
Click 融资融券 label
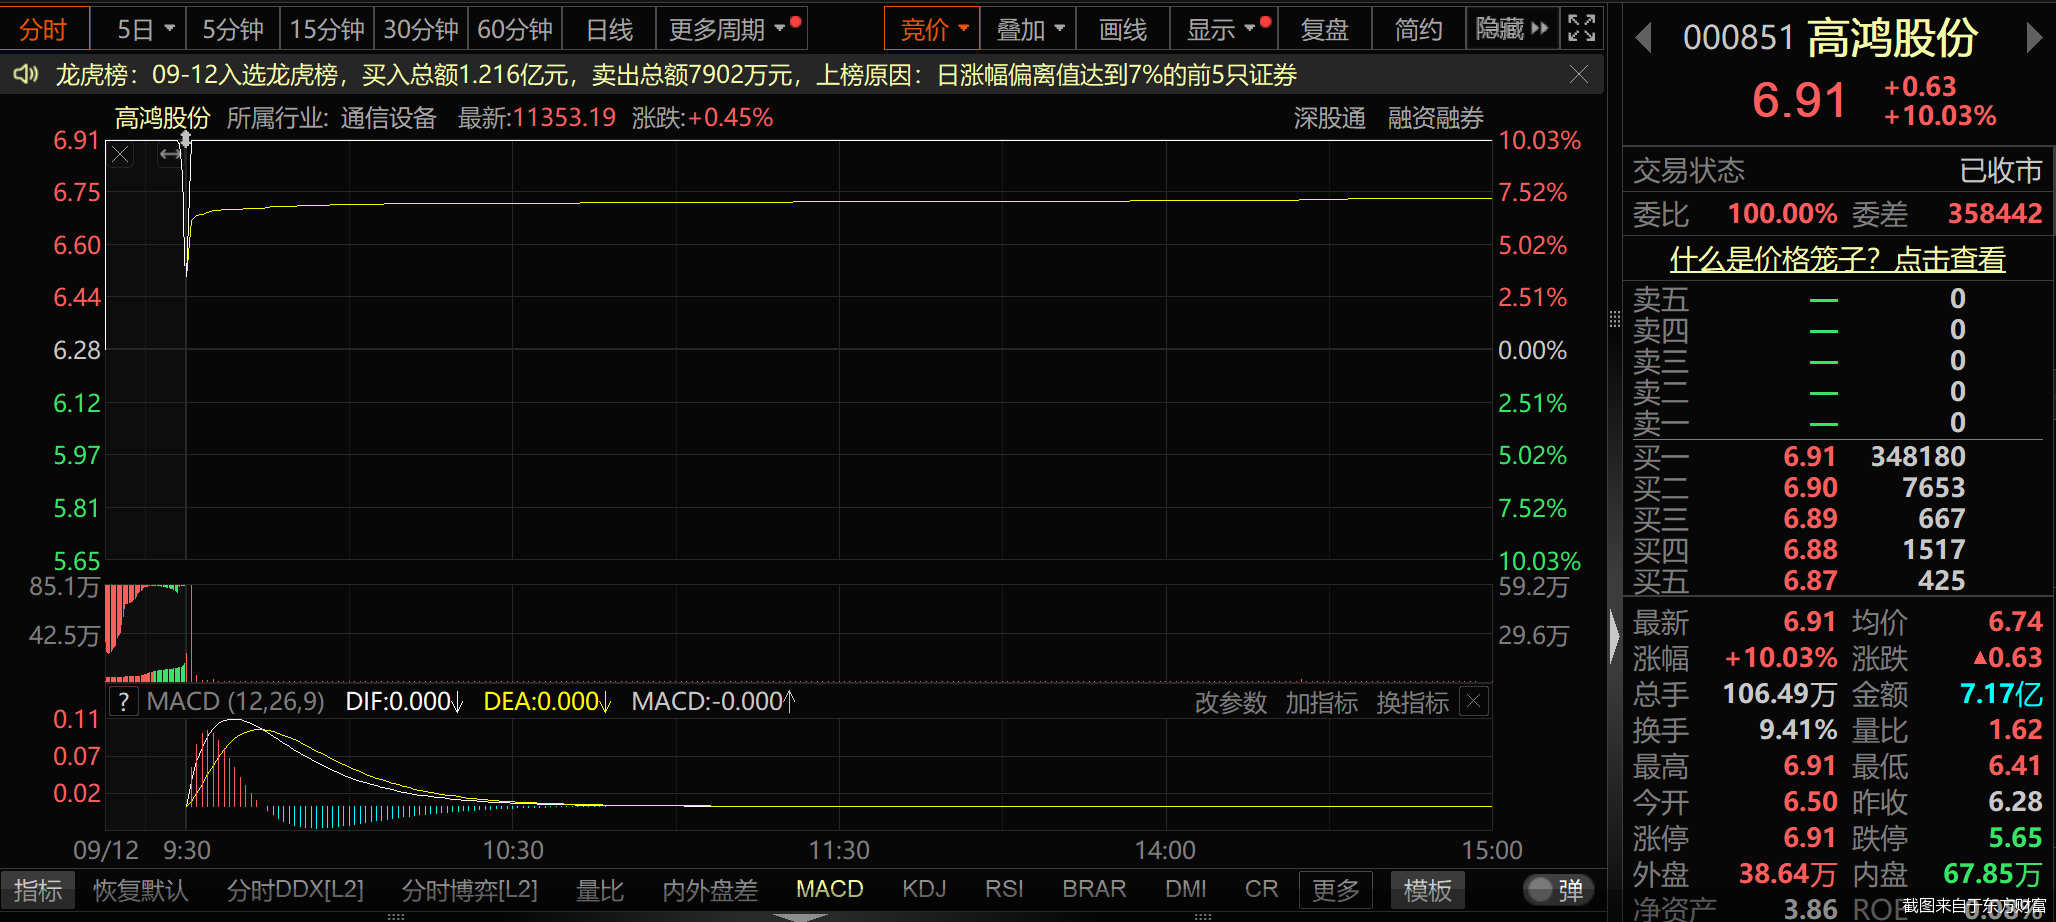[x=1435, y=118]
